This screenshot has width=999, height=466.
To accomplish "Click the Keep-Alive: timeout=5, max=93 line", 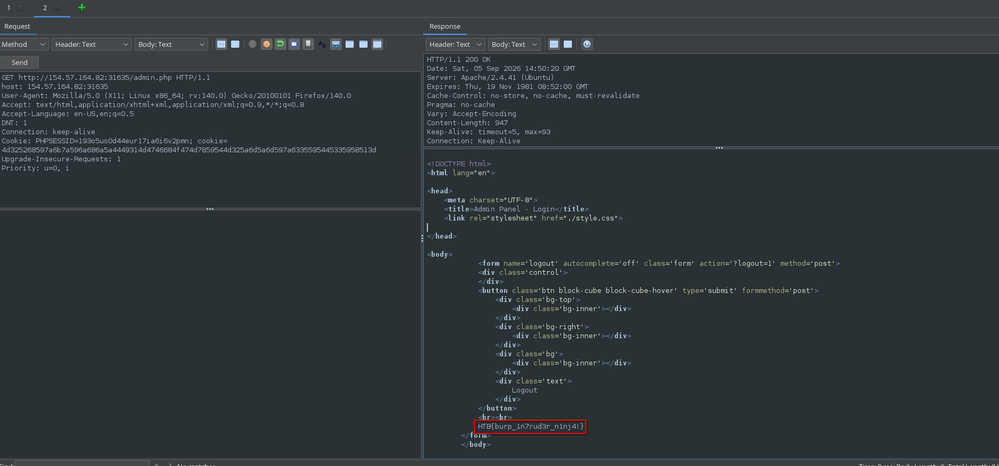I will (x=489, y=132).
